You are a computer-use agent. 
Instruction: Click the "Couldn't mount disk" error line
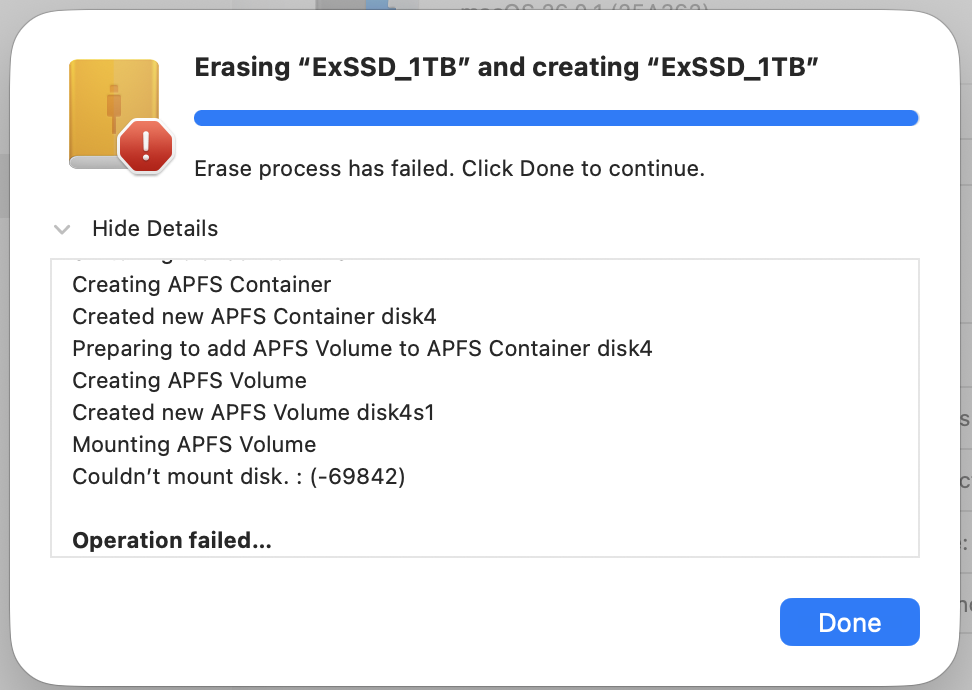tap(190, 477)
